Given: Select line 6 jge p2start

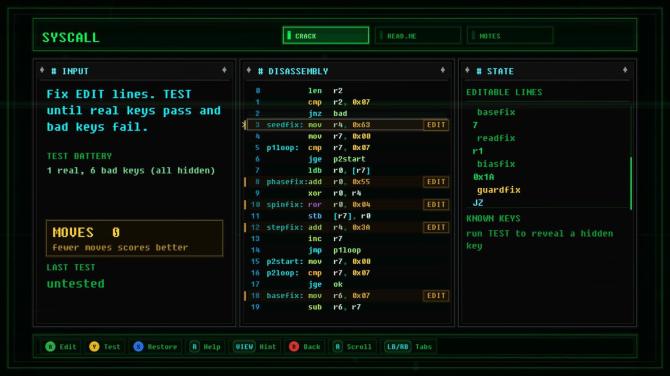Looking at the screenshot, I should [347, 159].
